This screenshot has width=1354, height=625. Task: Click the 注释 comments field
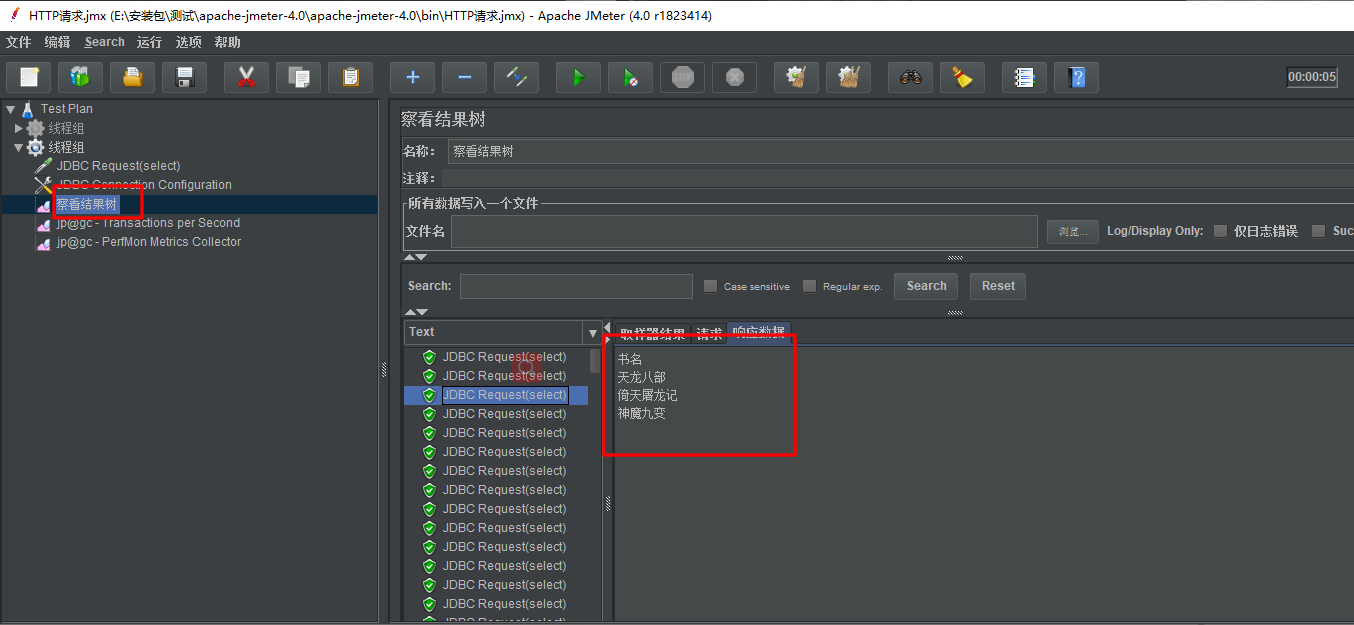(897, 178)
